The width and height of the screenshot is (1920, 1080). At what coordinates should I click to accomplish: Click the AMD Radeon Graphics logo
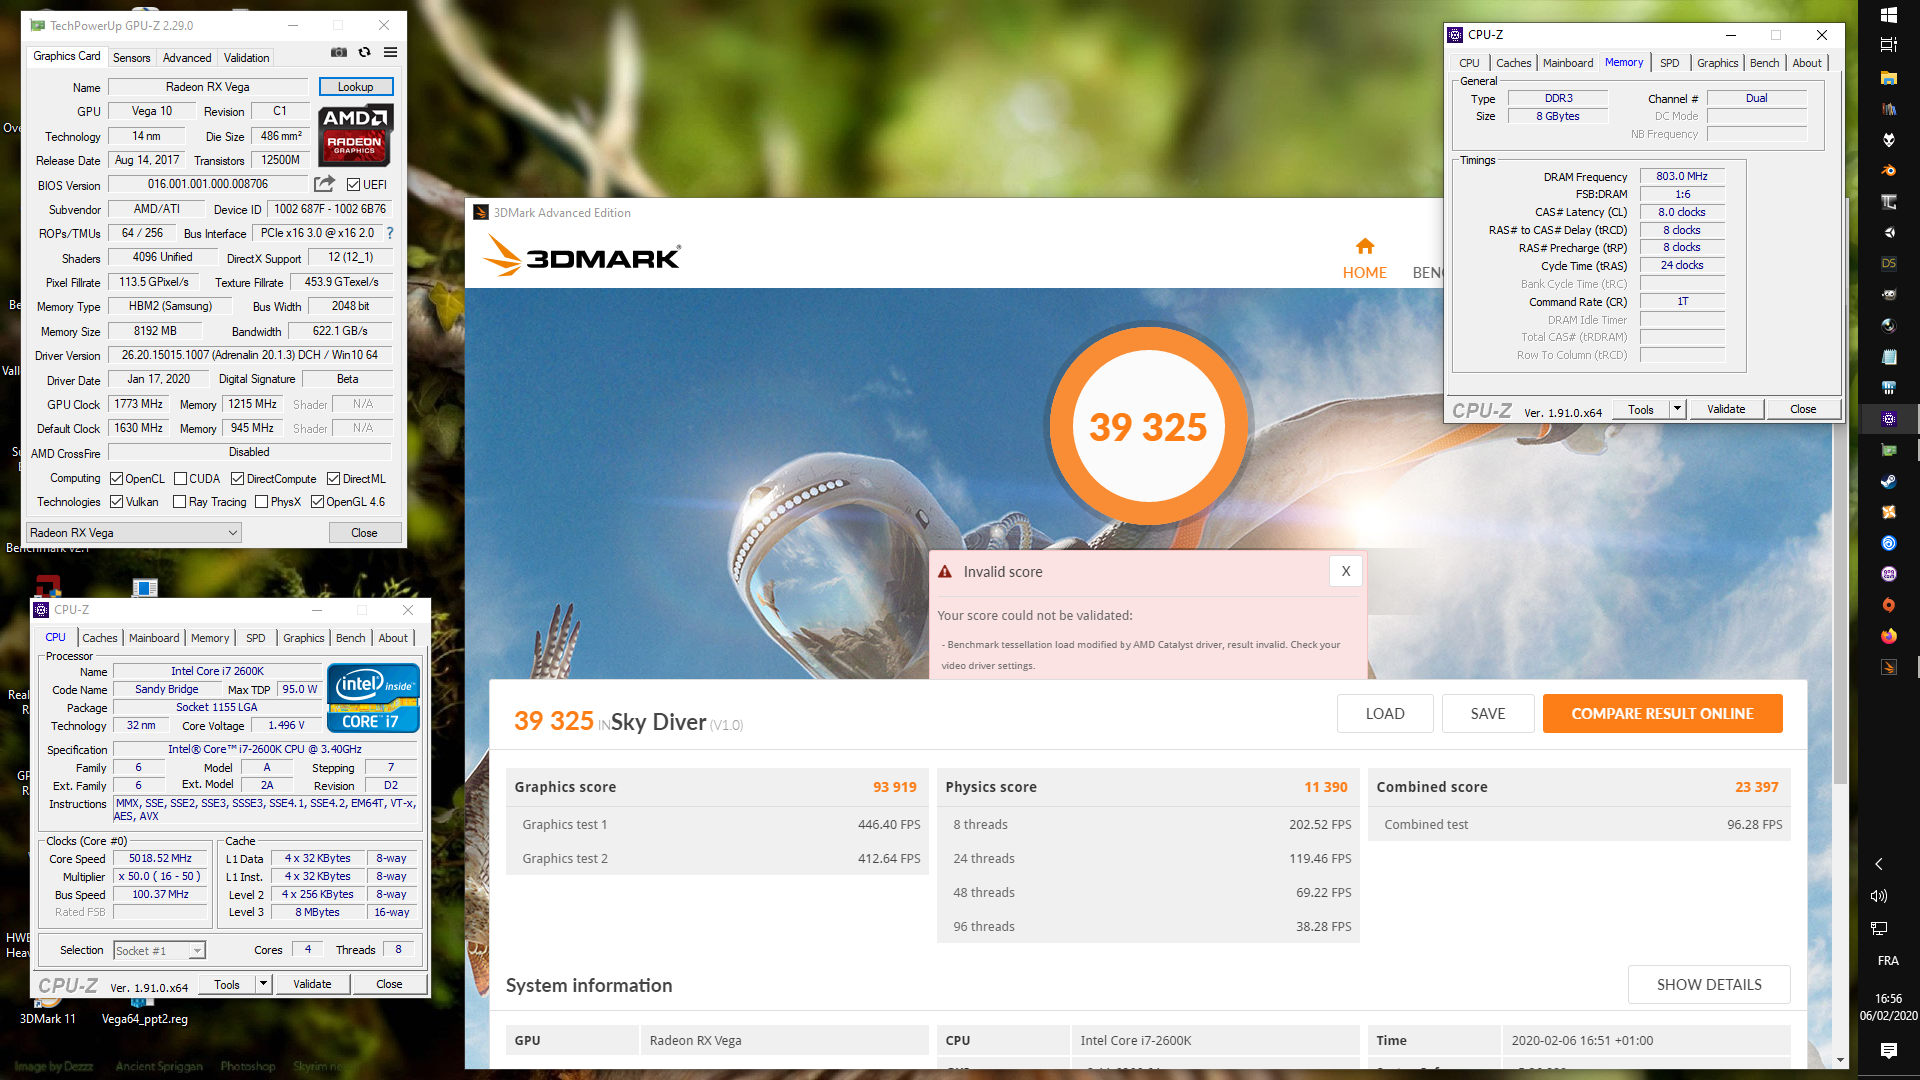pyautogui.click(x=355, y=135)
